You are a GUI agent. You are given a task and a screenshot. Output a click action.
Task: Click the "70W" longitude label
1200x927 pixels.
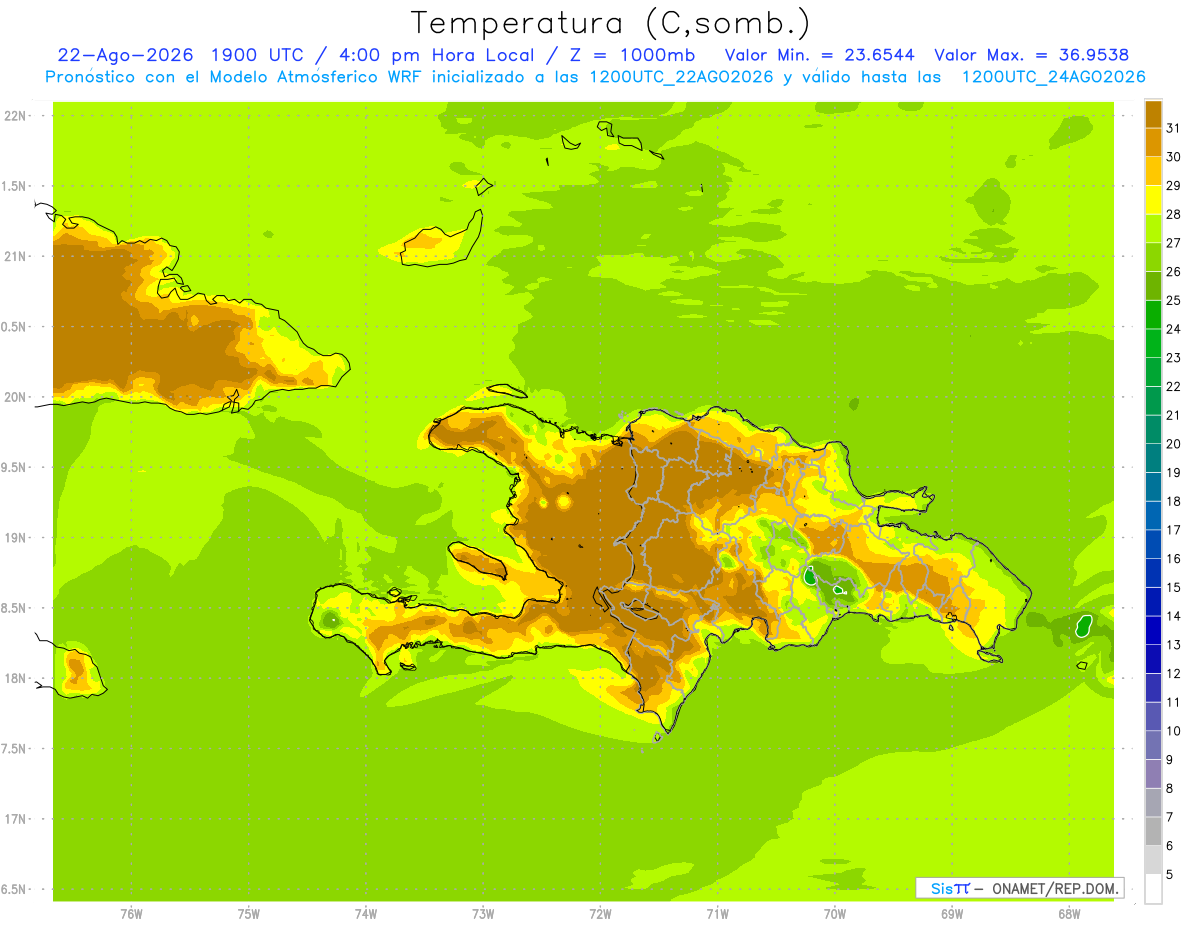pyautogui.click(x=835, y=913)
